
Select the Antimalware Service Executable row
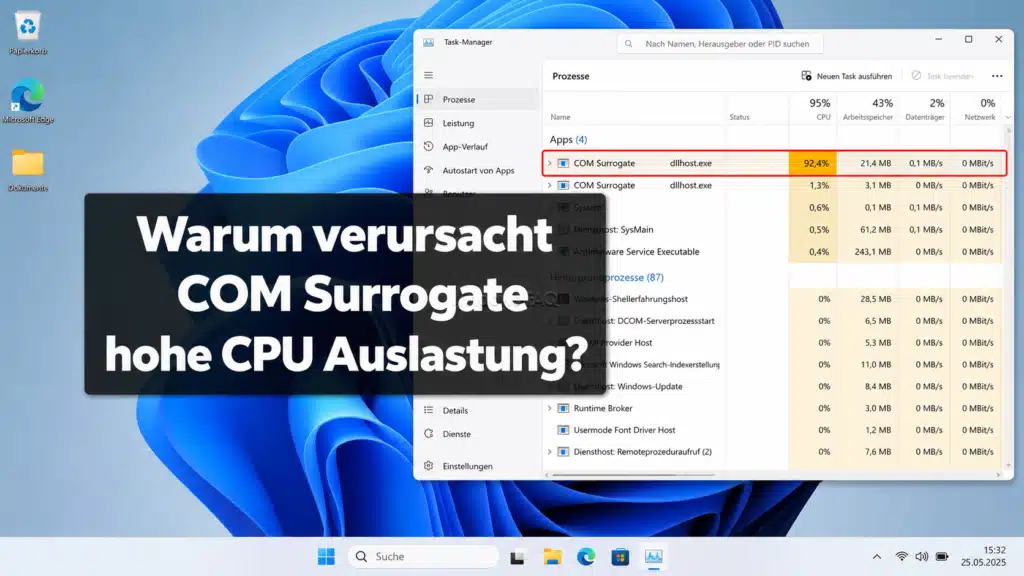774,251
